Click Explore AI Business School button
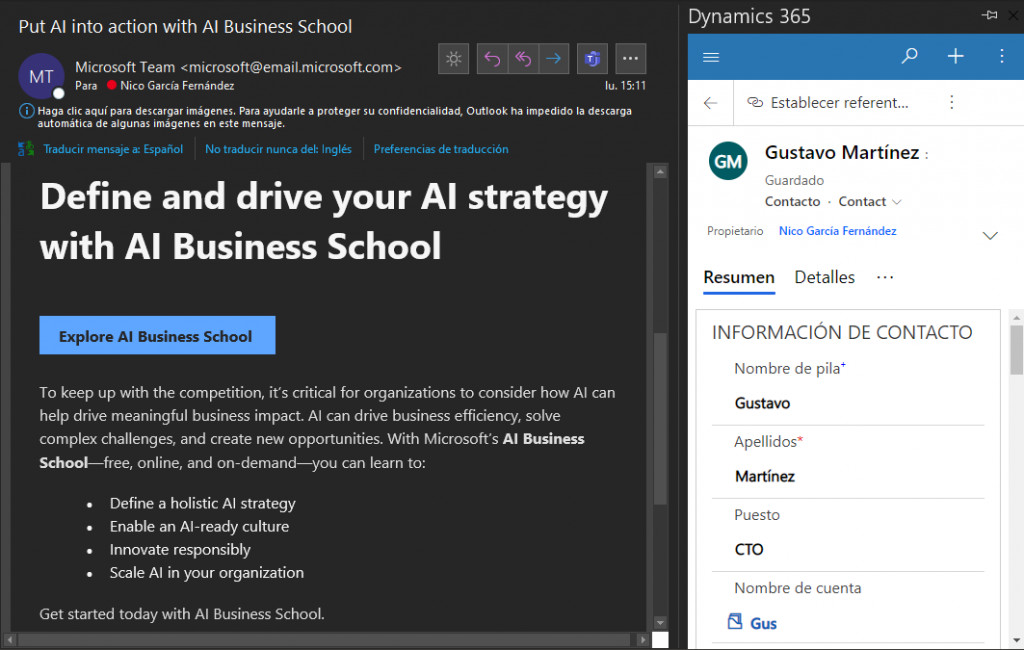Image resolution: width=1024 pixels, height=650 pixels. click(x=157, y=335)
